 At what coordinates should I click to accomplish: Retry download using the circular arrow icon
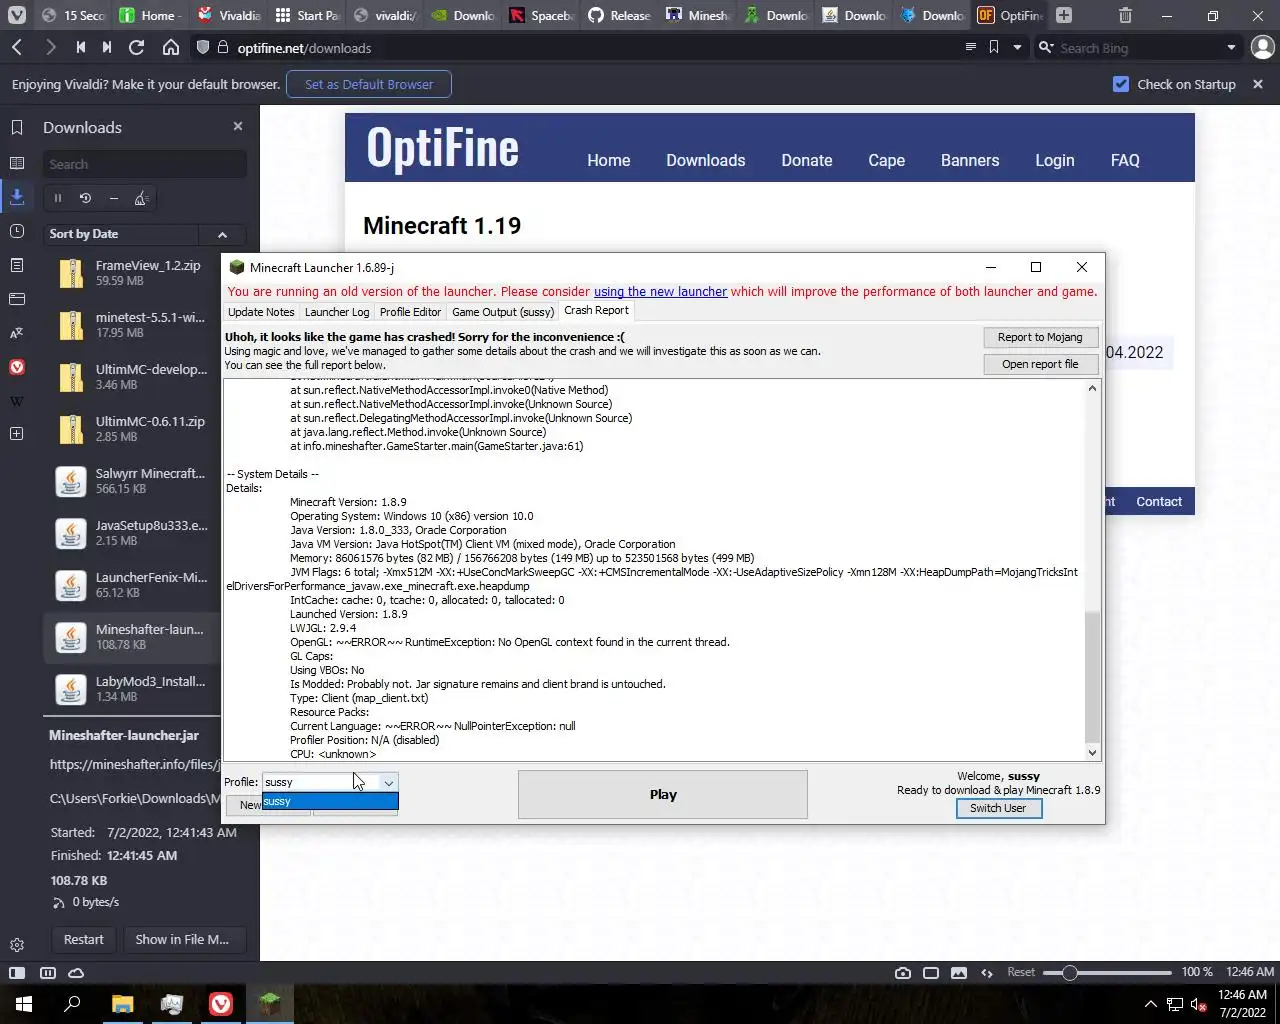pyautogui.click(x=85, y=198)
